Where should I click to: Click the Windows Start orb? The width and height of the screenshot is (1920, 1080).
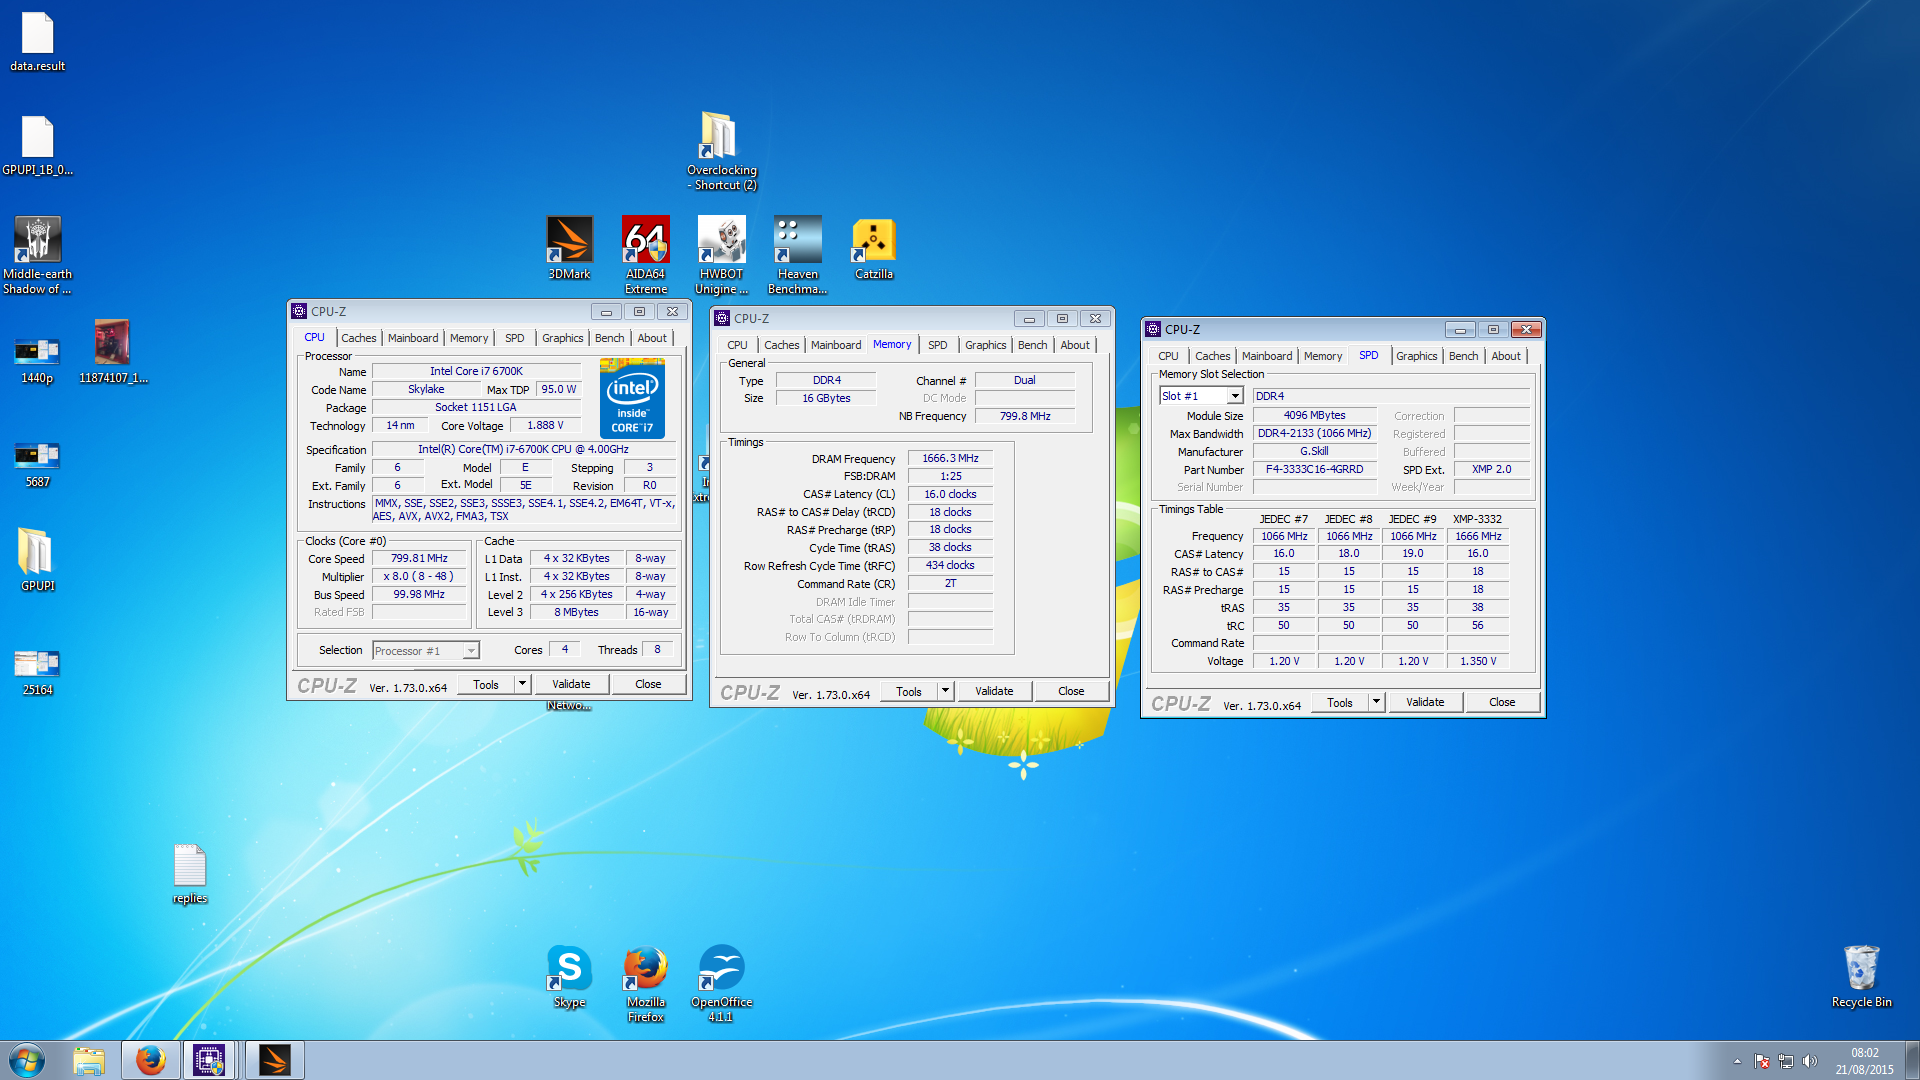27,1060
